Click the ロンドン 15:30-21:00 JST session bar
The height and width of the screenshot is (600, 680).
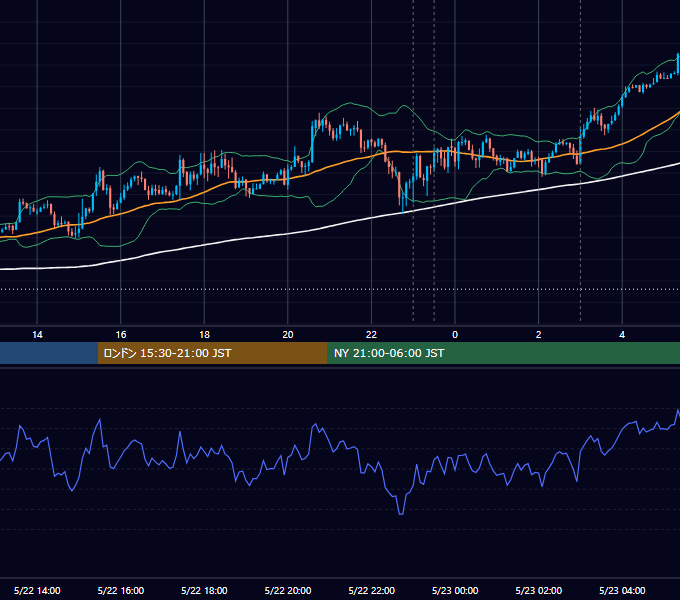(212, 353)
